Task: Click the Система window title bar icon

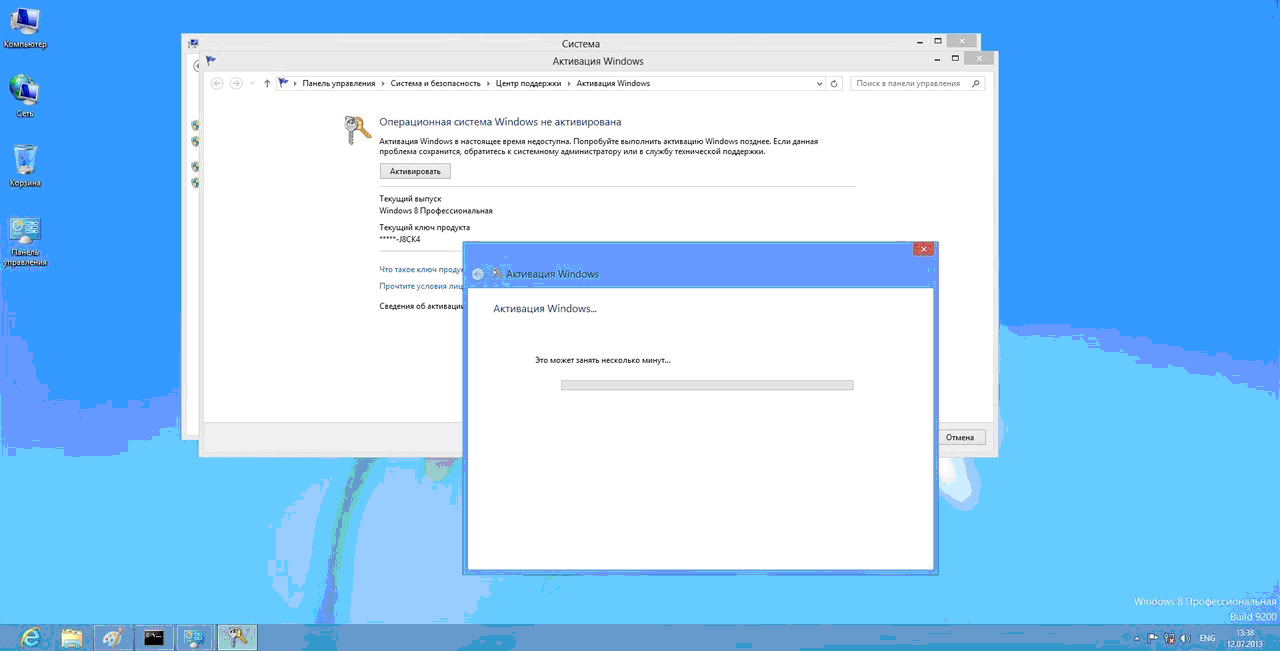Action: coord(193,43)
